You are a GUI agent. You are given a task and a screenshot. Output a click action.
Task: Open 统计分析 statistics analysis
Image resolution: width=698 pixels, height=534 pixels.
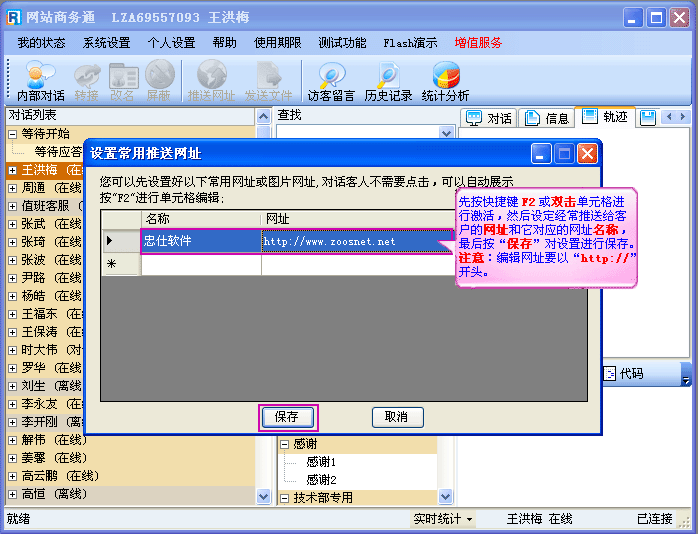click(445, 81)
